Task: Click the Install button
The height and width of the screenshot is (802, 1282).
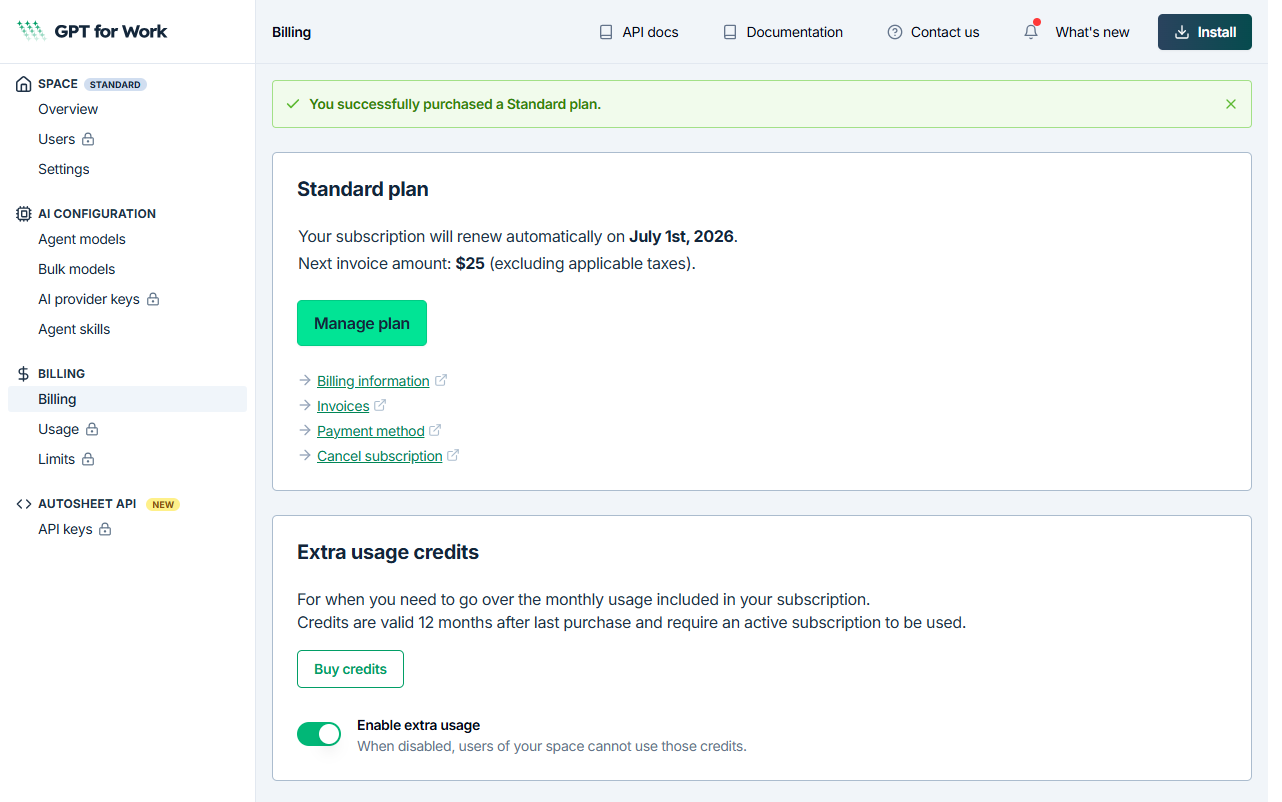Action: pos(1205,32)
